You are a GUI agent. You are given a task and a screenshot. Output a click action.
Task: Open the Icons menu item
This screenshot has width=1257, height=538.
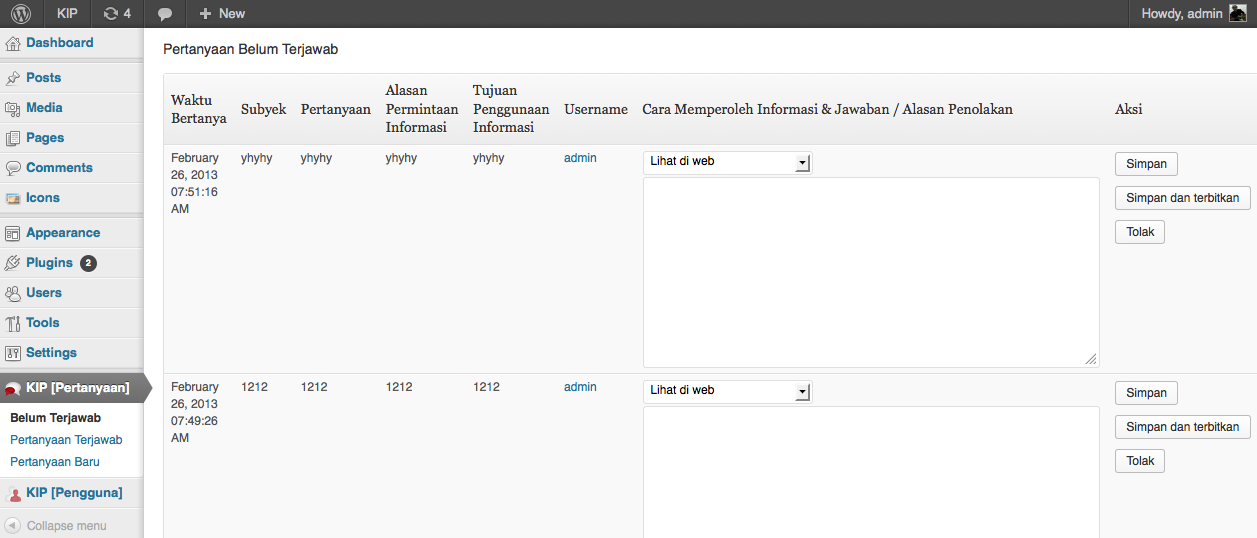click(x=43, y=198)
